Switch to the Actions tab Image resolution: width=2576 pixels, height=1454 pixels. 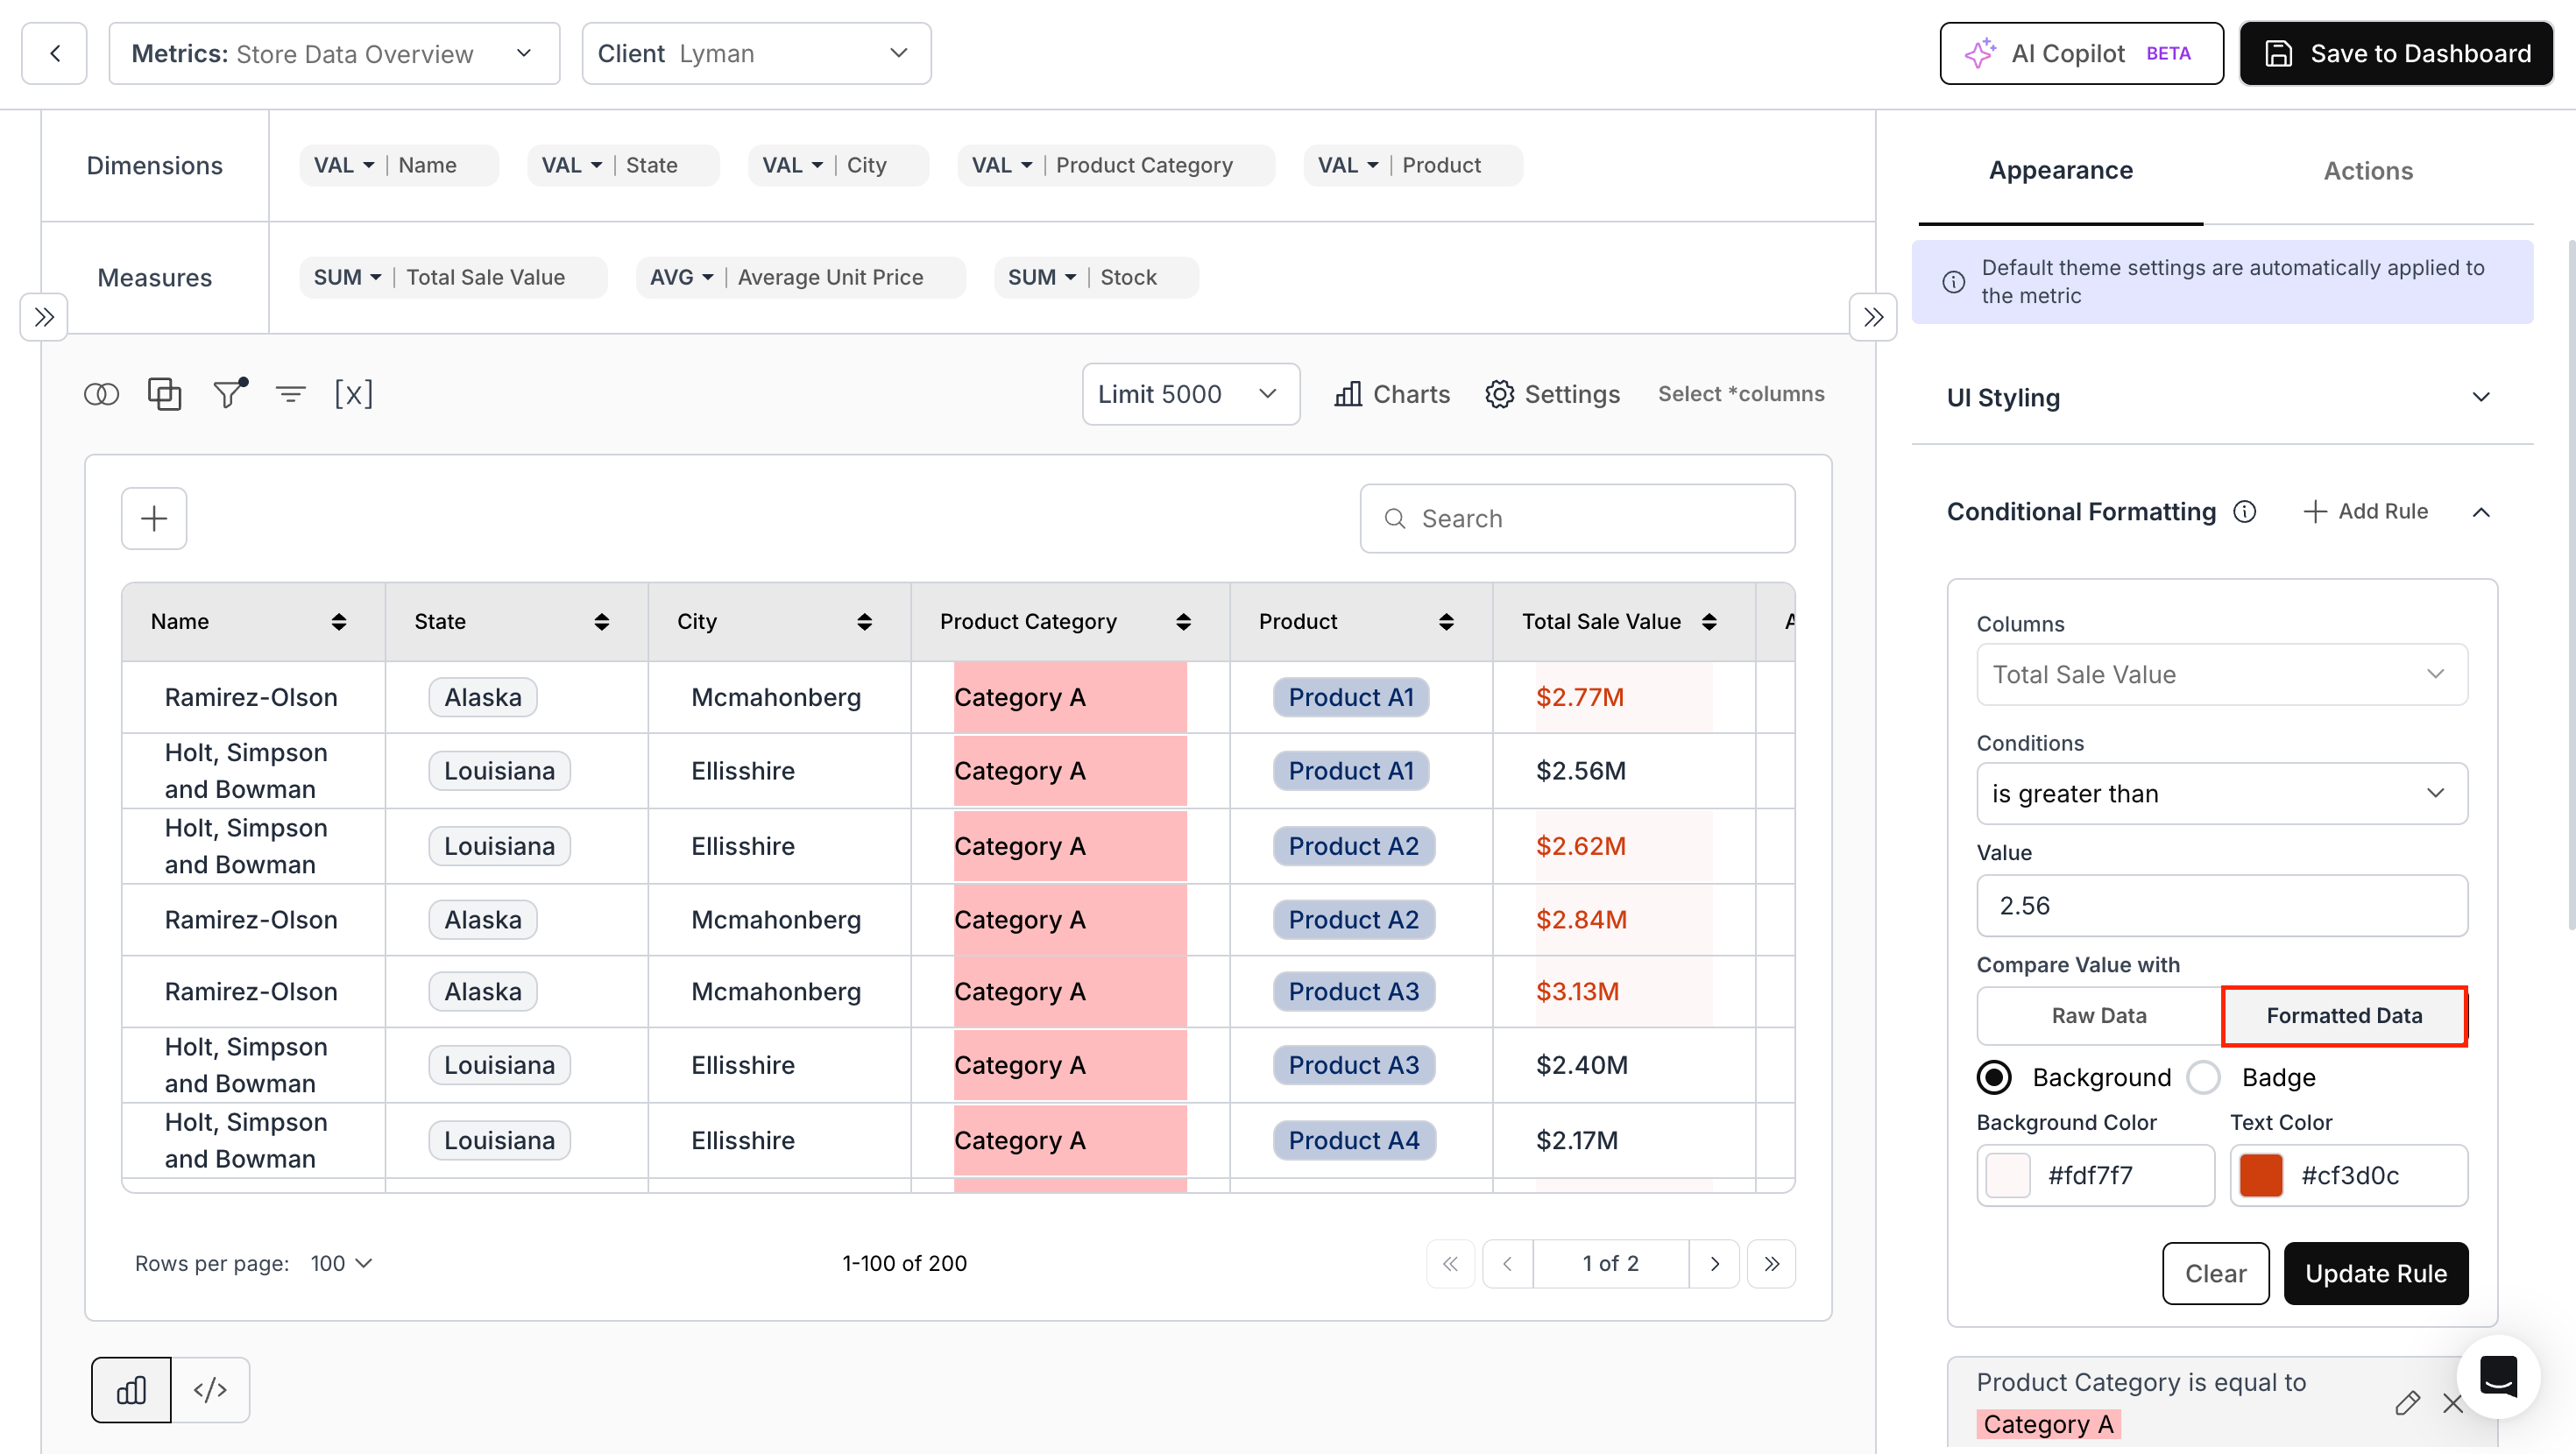[2368, 170]
